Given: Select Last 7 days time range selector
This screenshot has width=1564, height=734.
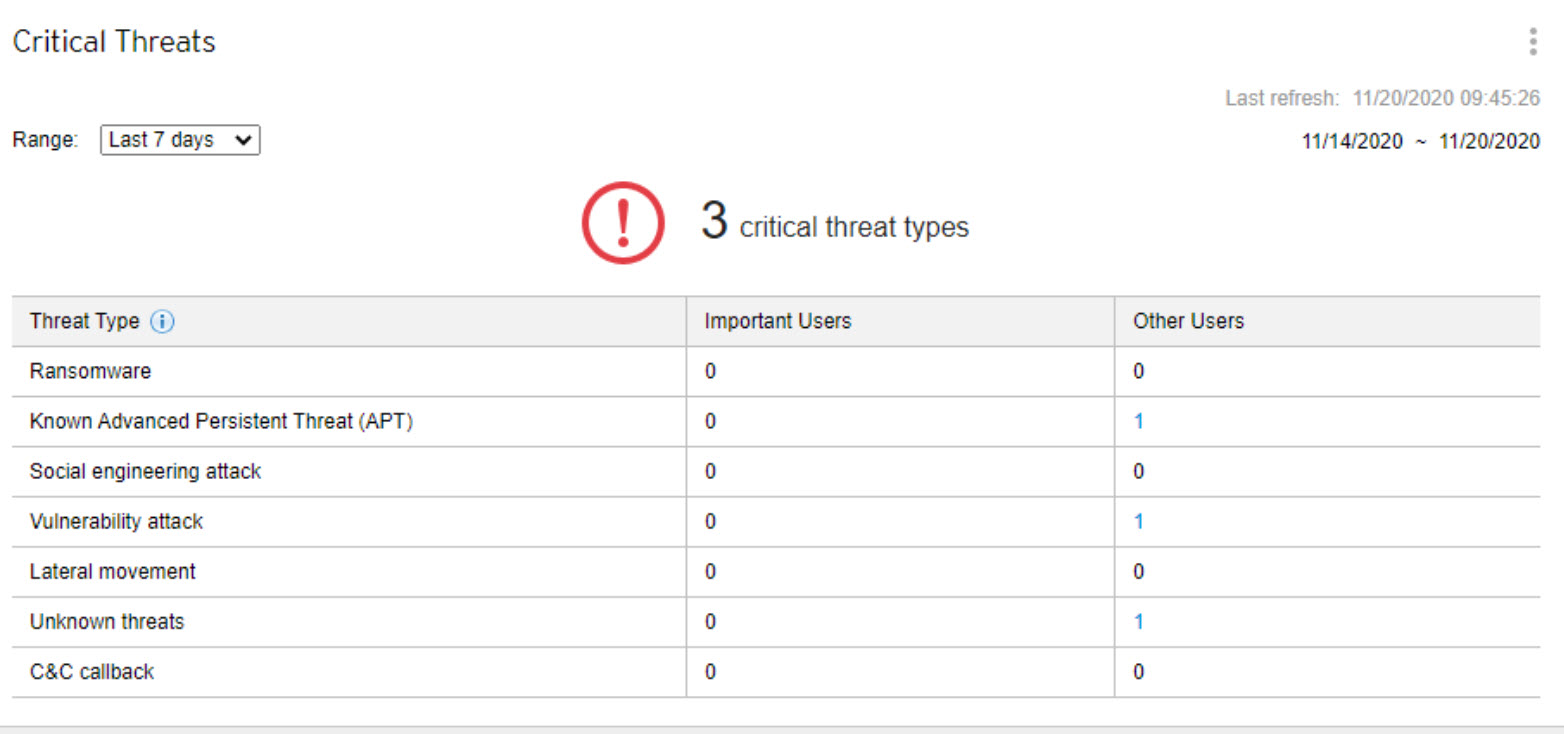Looking at the screenshot, I should click(179, 139).
